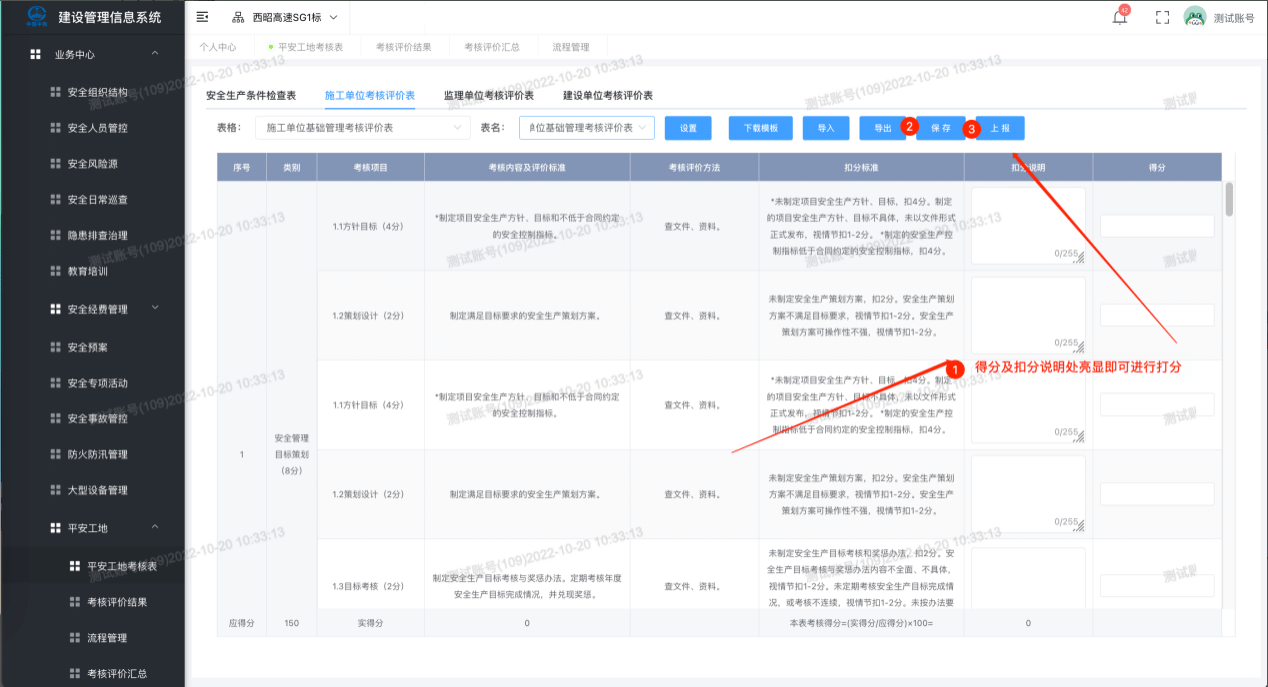This screenshot has width=1268, height=687.
Task: Click the 上报 submit button
Action: pyautogui.click(x=1000, y=128)
